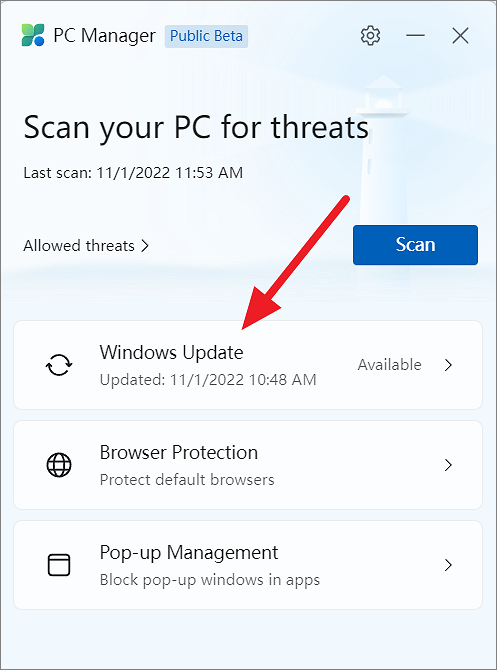The height and width of the screenshot is (670, 497).
Task: Click the Last scan timestamp text
Action: tap(133, 173)
